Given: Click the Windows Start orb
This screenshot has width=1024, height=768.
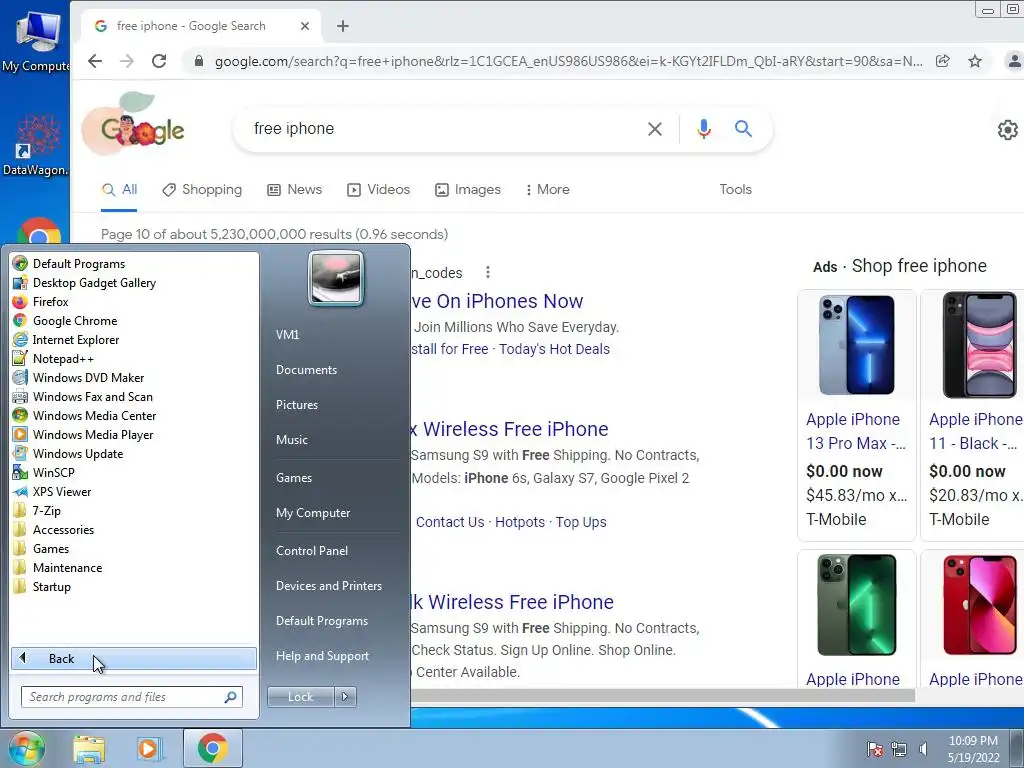Looking at the screenshot, I should (x=25, y=748).
